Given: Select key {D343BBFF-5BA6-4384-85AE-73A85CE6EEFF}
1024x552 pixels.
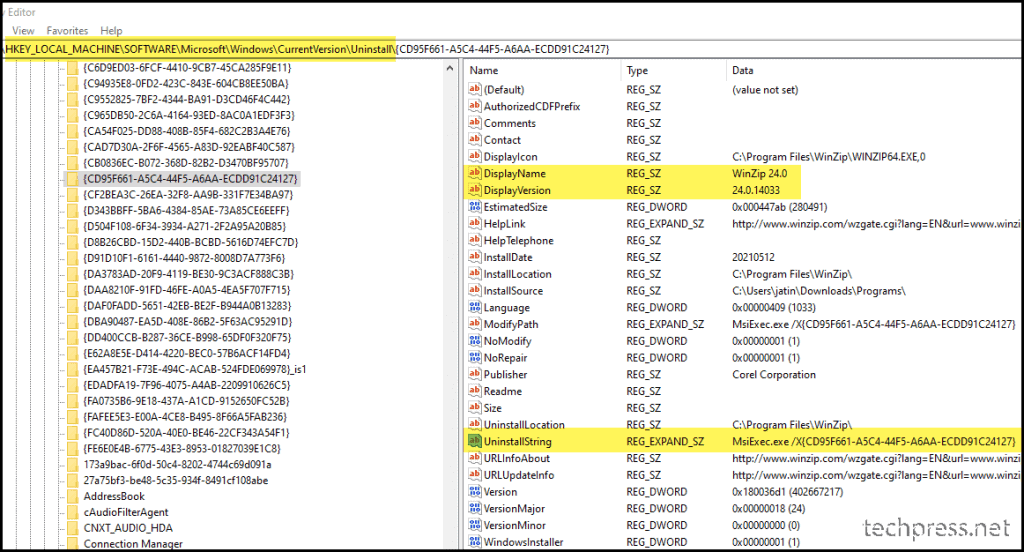Looking at the screenshot, I should 185,210.
